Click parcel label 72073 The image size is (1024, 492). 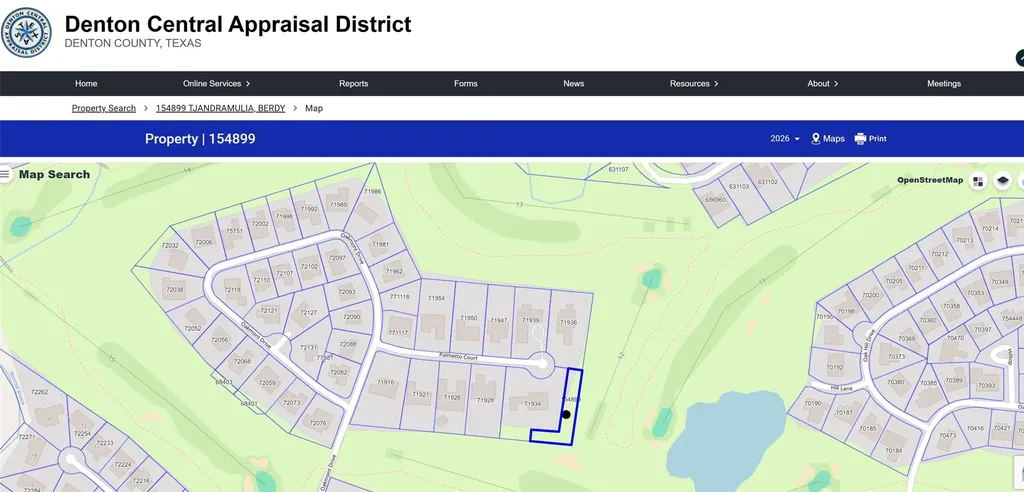click(x=291, y=402)
